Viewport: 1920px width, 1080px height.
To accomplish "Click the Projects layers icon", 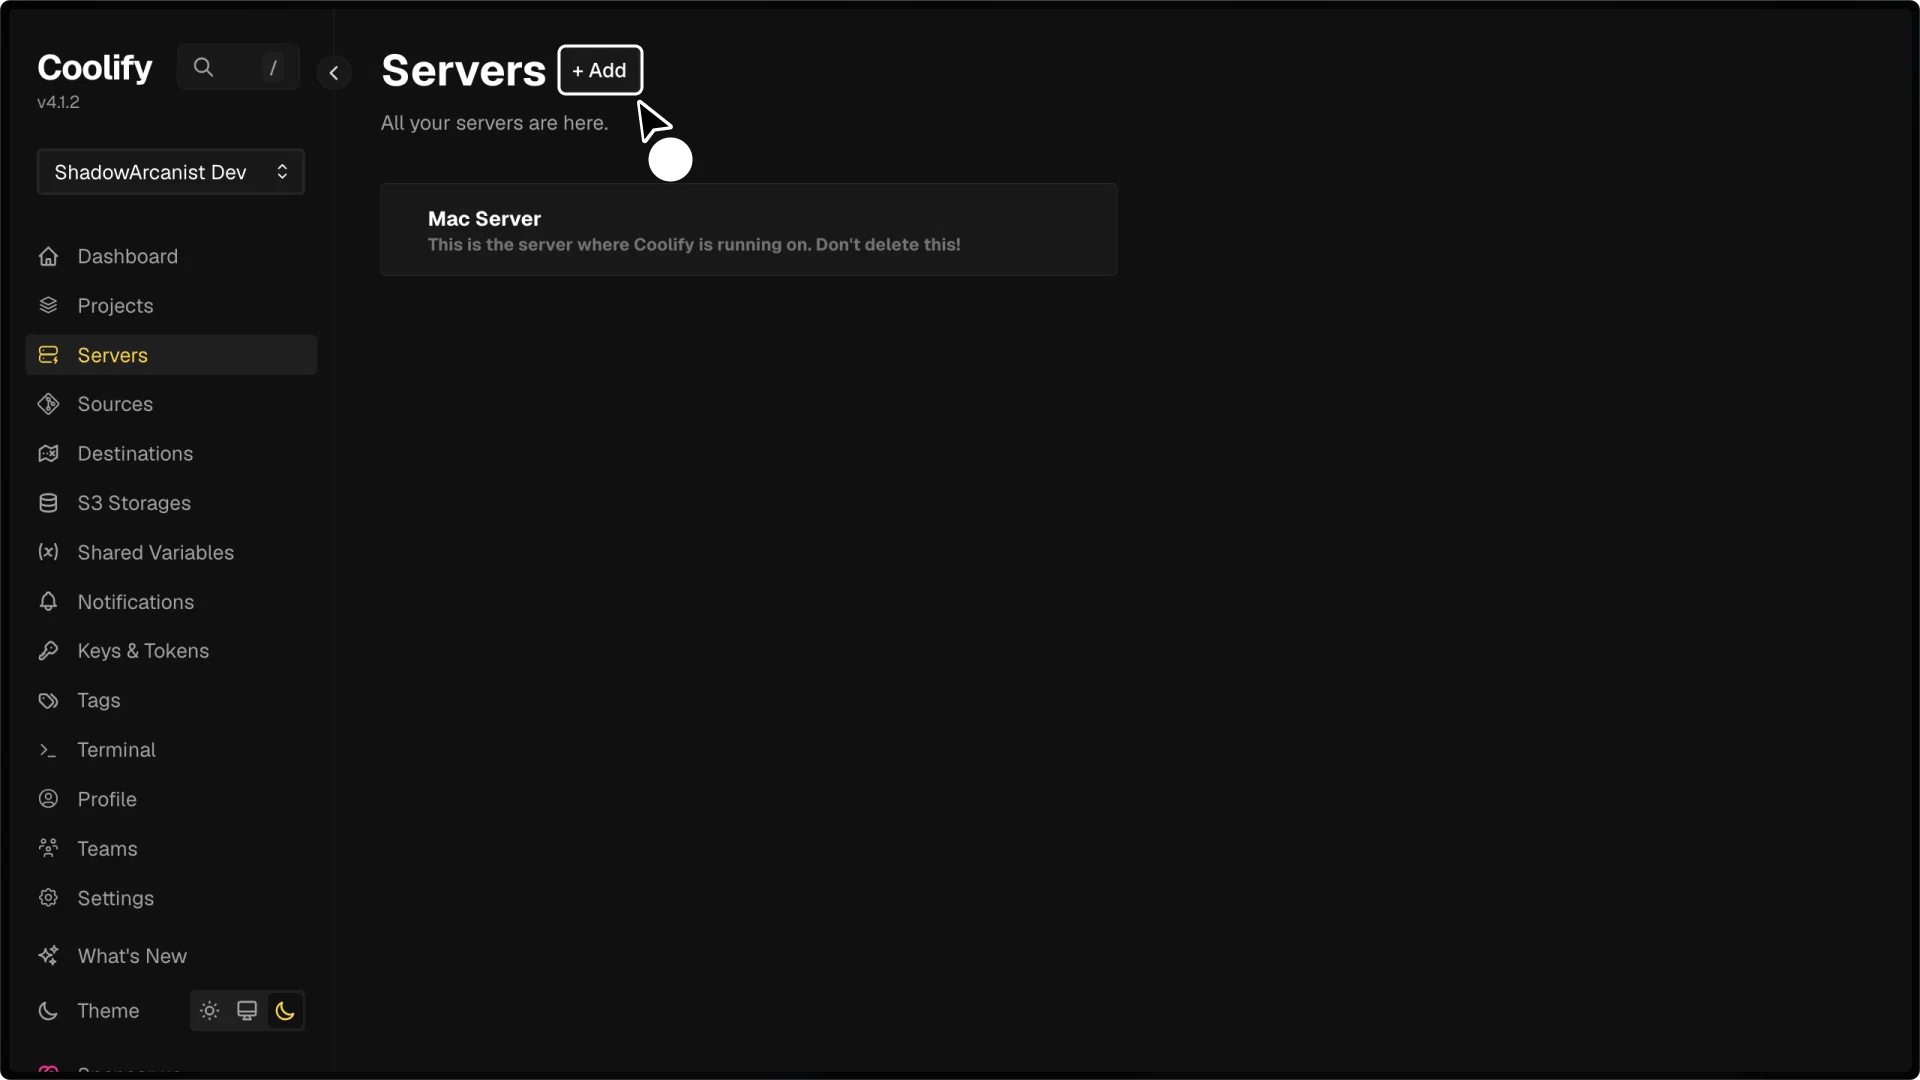I will (x=48, y=306).
